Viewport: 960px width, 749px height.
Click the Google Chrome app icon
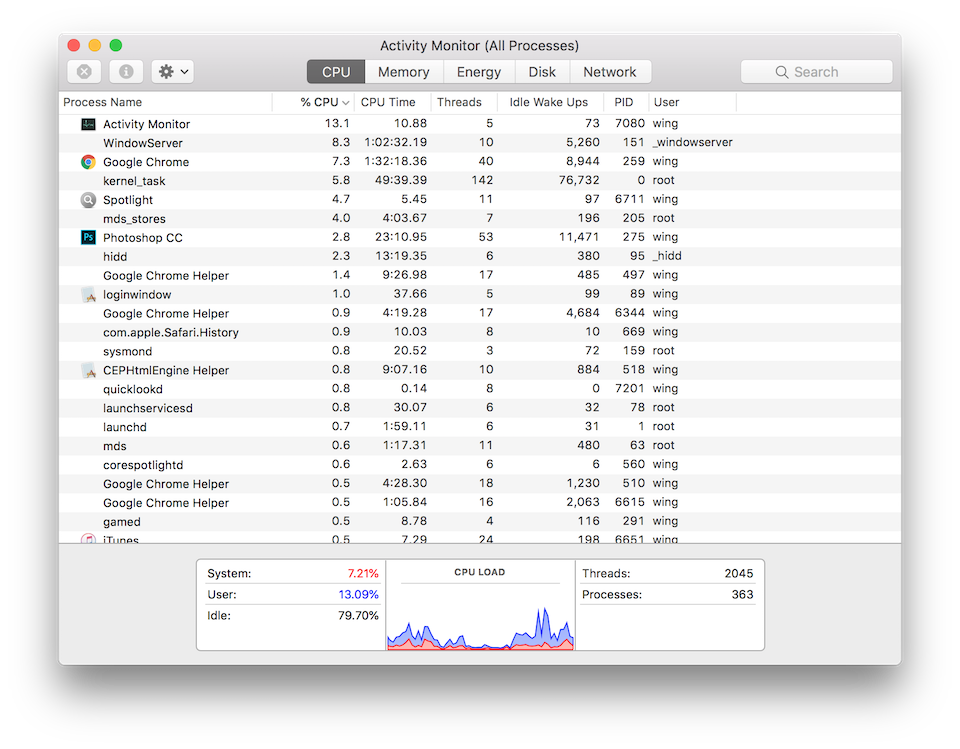pos(88,162)
